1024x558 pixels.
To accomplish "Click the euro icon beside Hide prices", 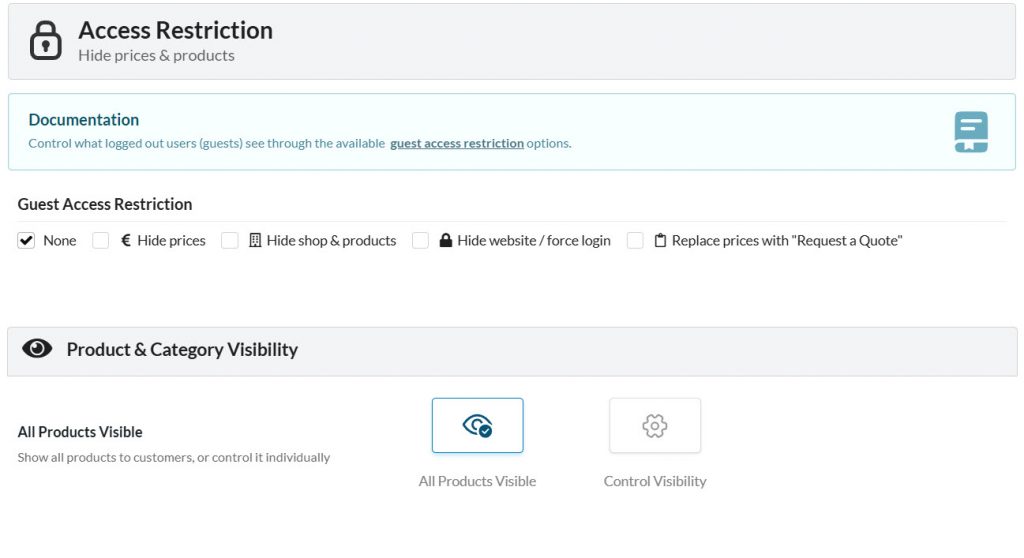I will coord(126,241).
